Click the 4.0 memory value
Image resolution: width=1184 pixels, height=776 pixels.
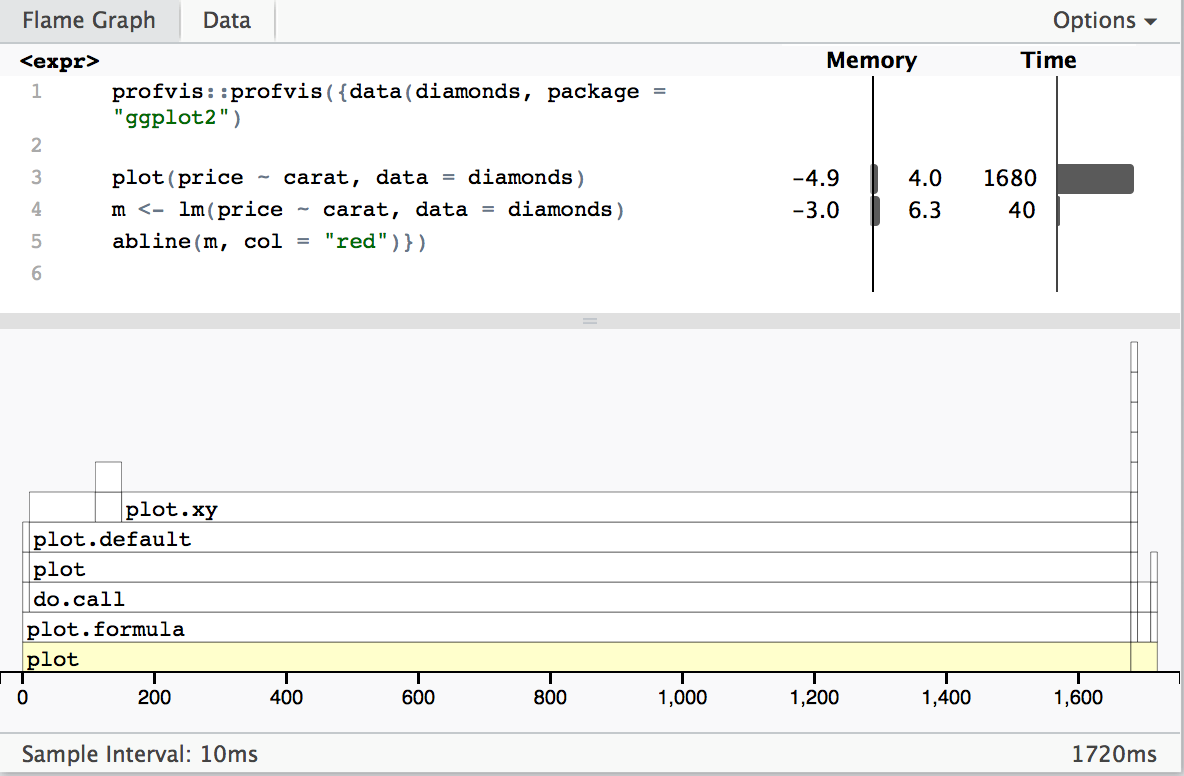point(924,178)
